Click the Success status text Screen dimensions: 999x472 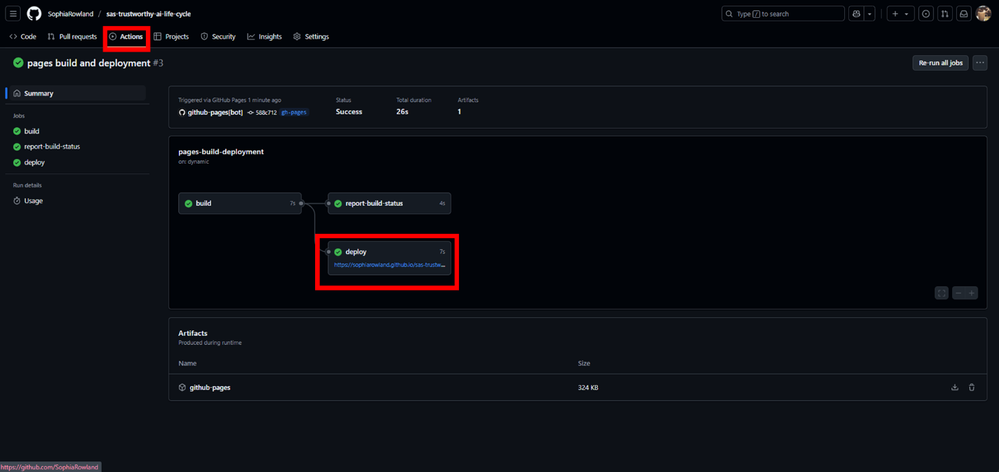pos(349,112)
